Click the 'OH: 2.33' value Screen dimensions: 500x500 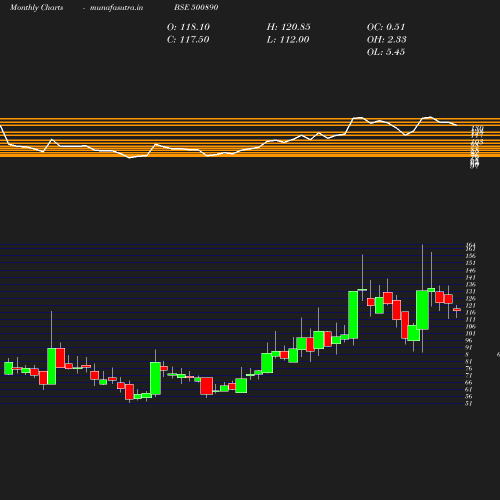pyautogui.click(x=386, y=40)
